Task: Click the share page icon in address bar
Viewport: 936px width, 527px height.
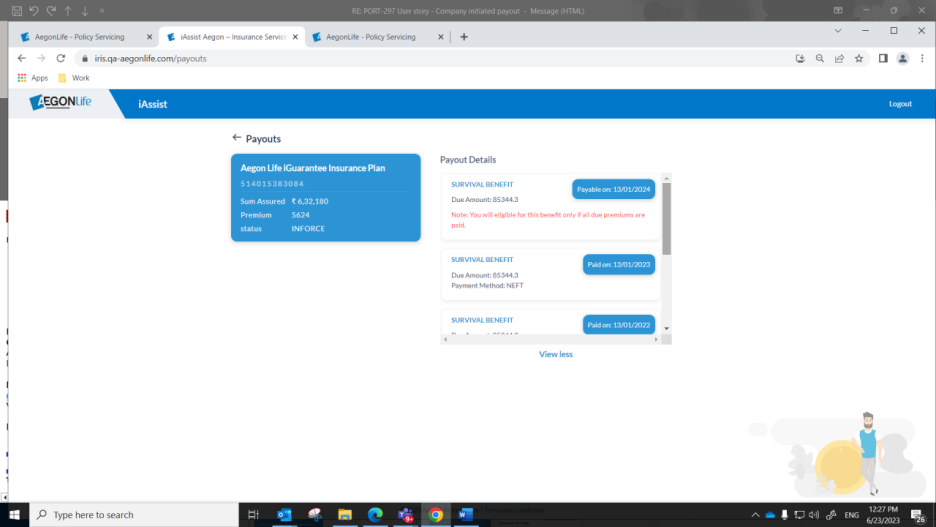Action: [839, 59]
